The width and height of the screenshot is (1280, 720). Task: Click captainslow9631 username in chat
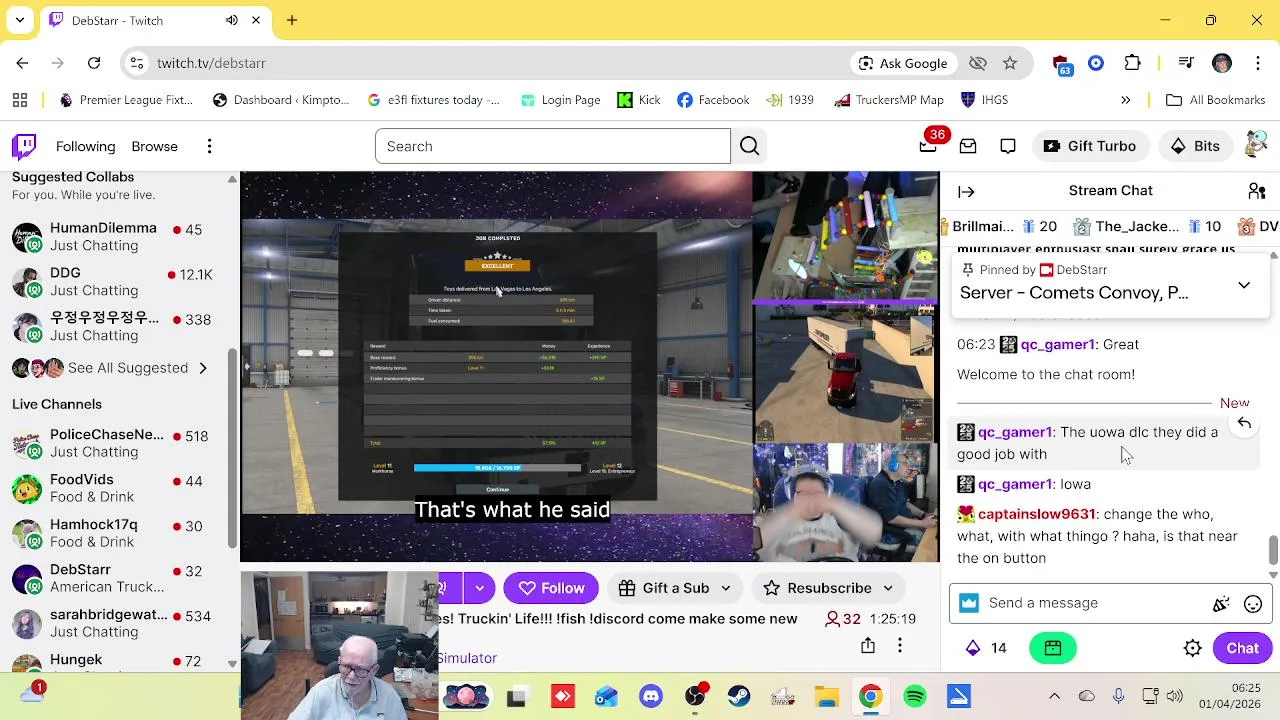point(1036,514)
